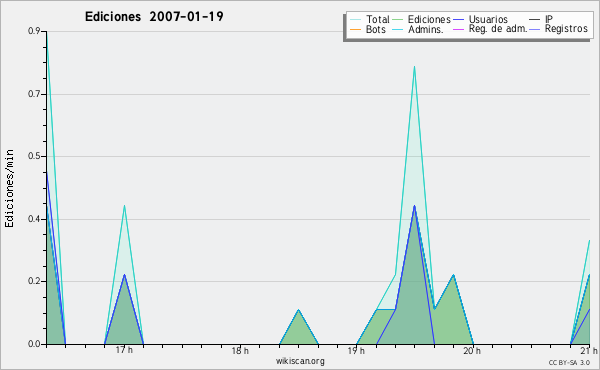
Task: Click the "0.5" y-axis value
Action: [x=34, y=156]
